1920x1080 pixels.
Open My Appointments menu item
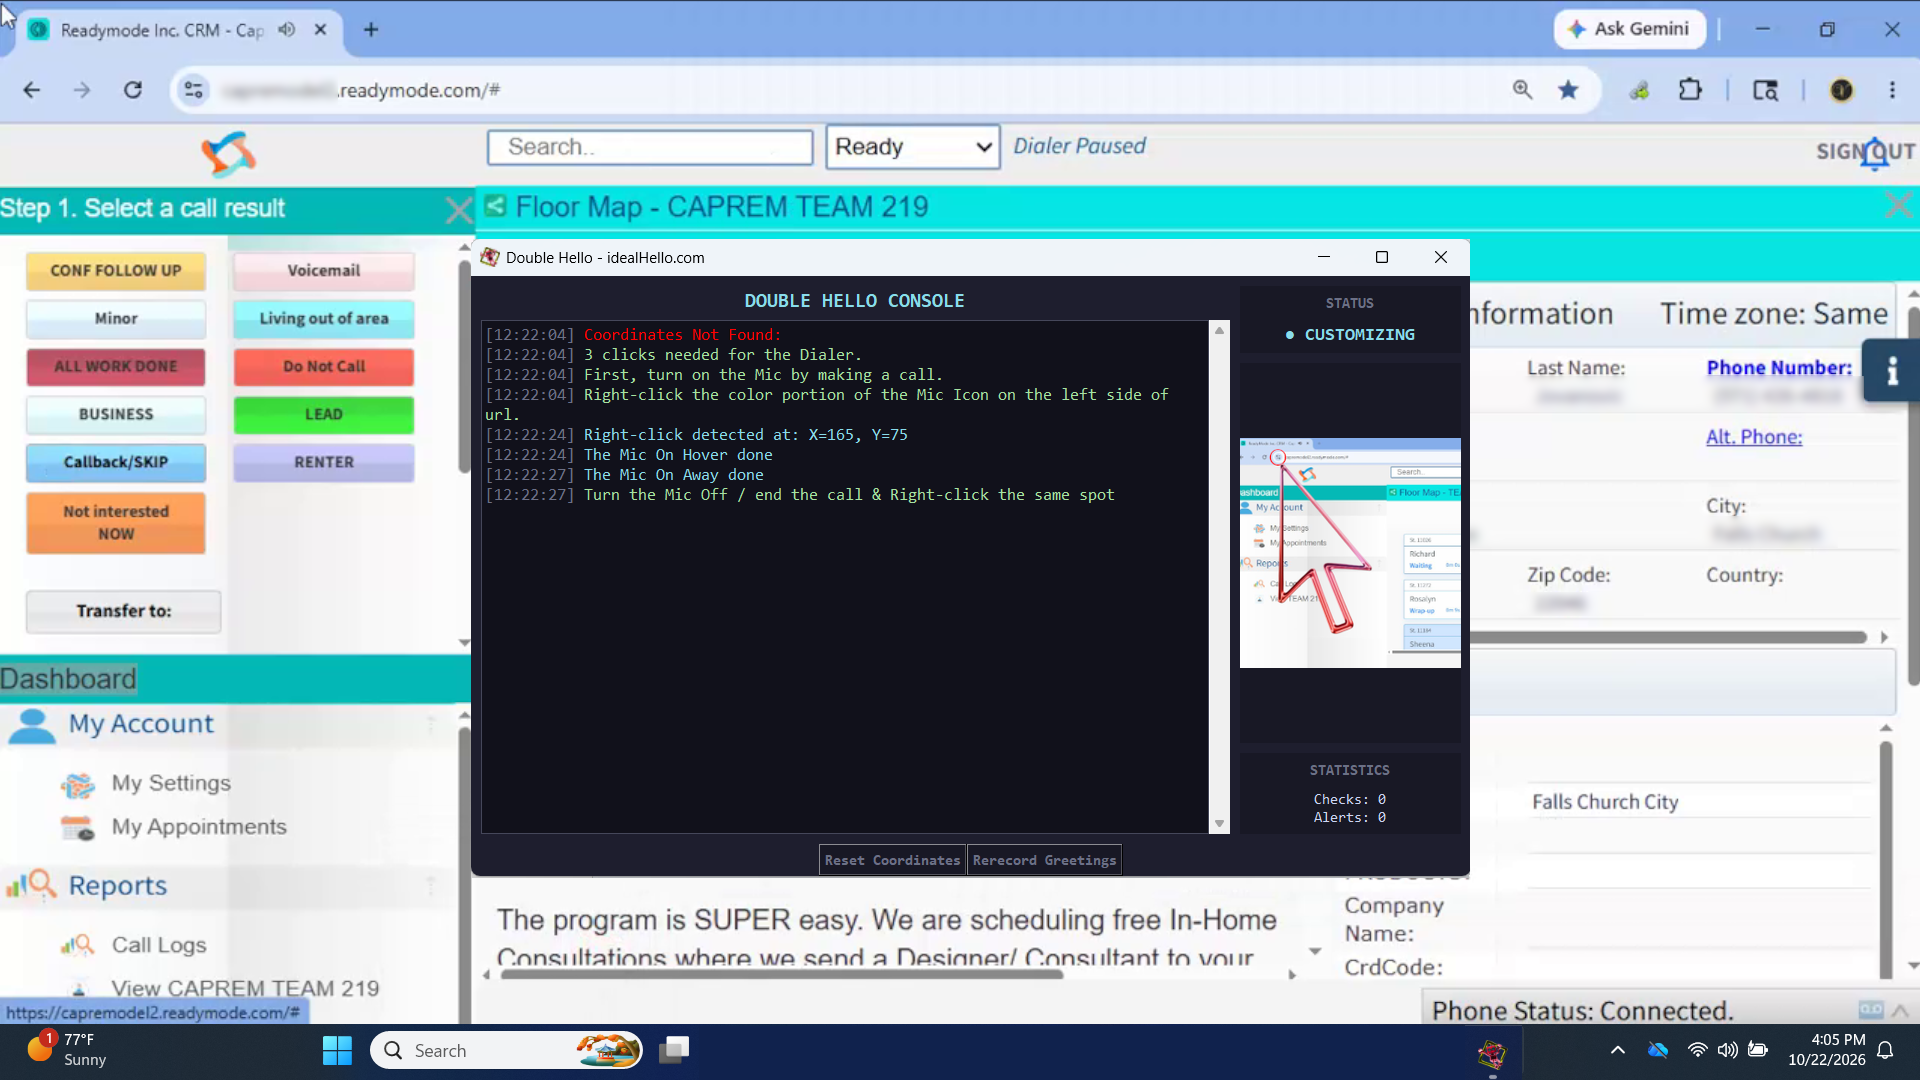199,827
